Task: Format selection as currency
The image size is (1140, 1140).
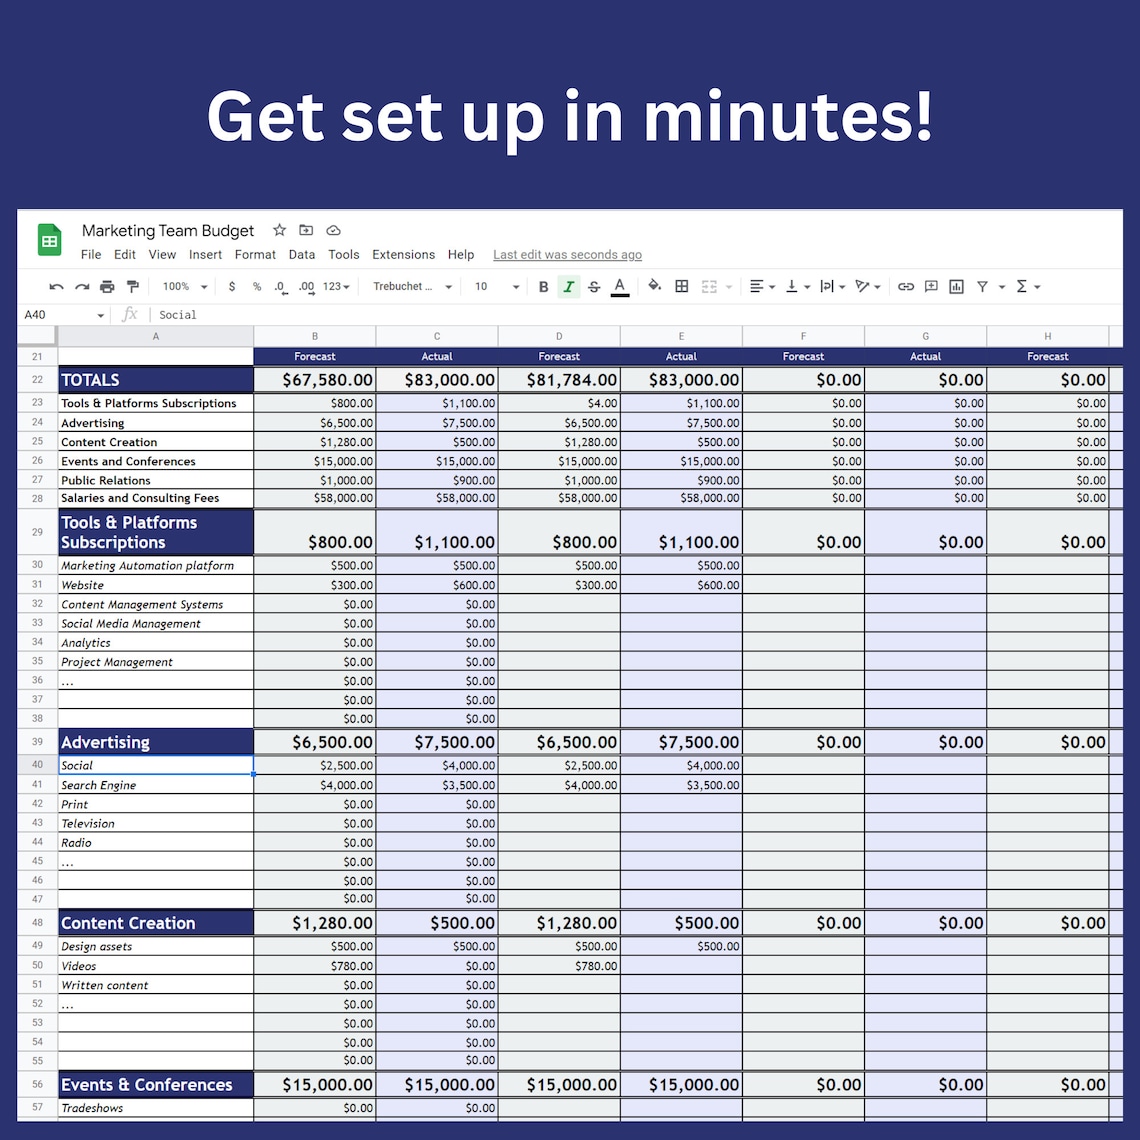Action: coord(231,286)
